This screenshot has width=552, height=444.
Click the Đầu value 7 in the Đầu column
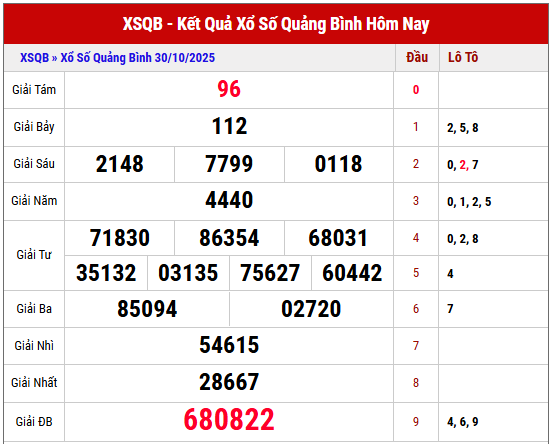tap(416, 346)
